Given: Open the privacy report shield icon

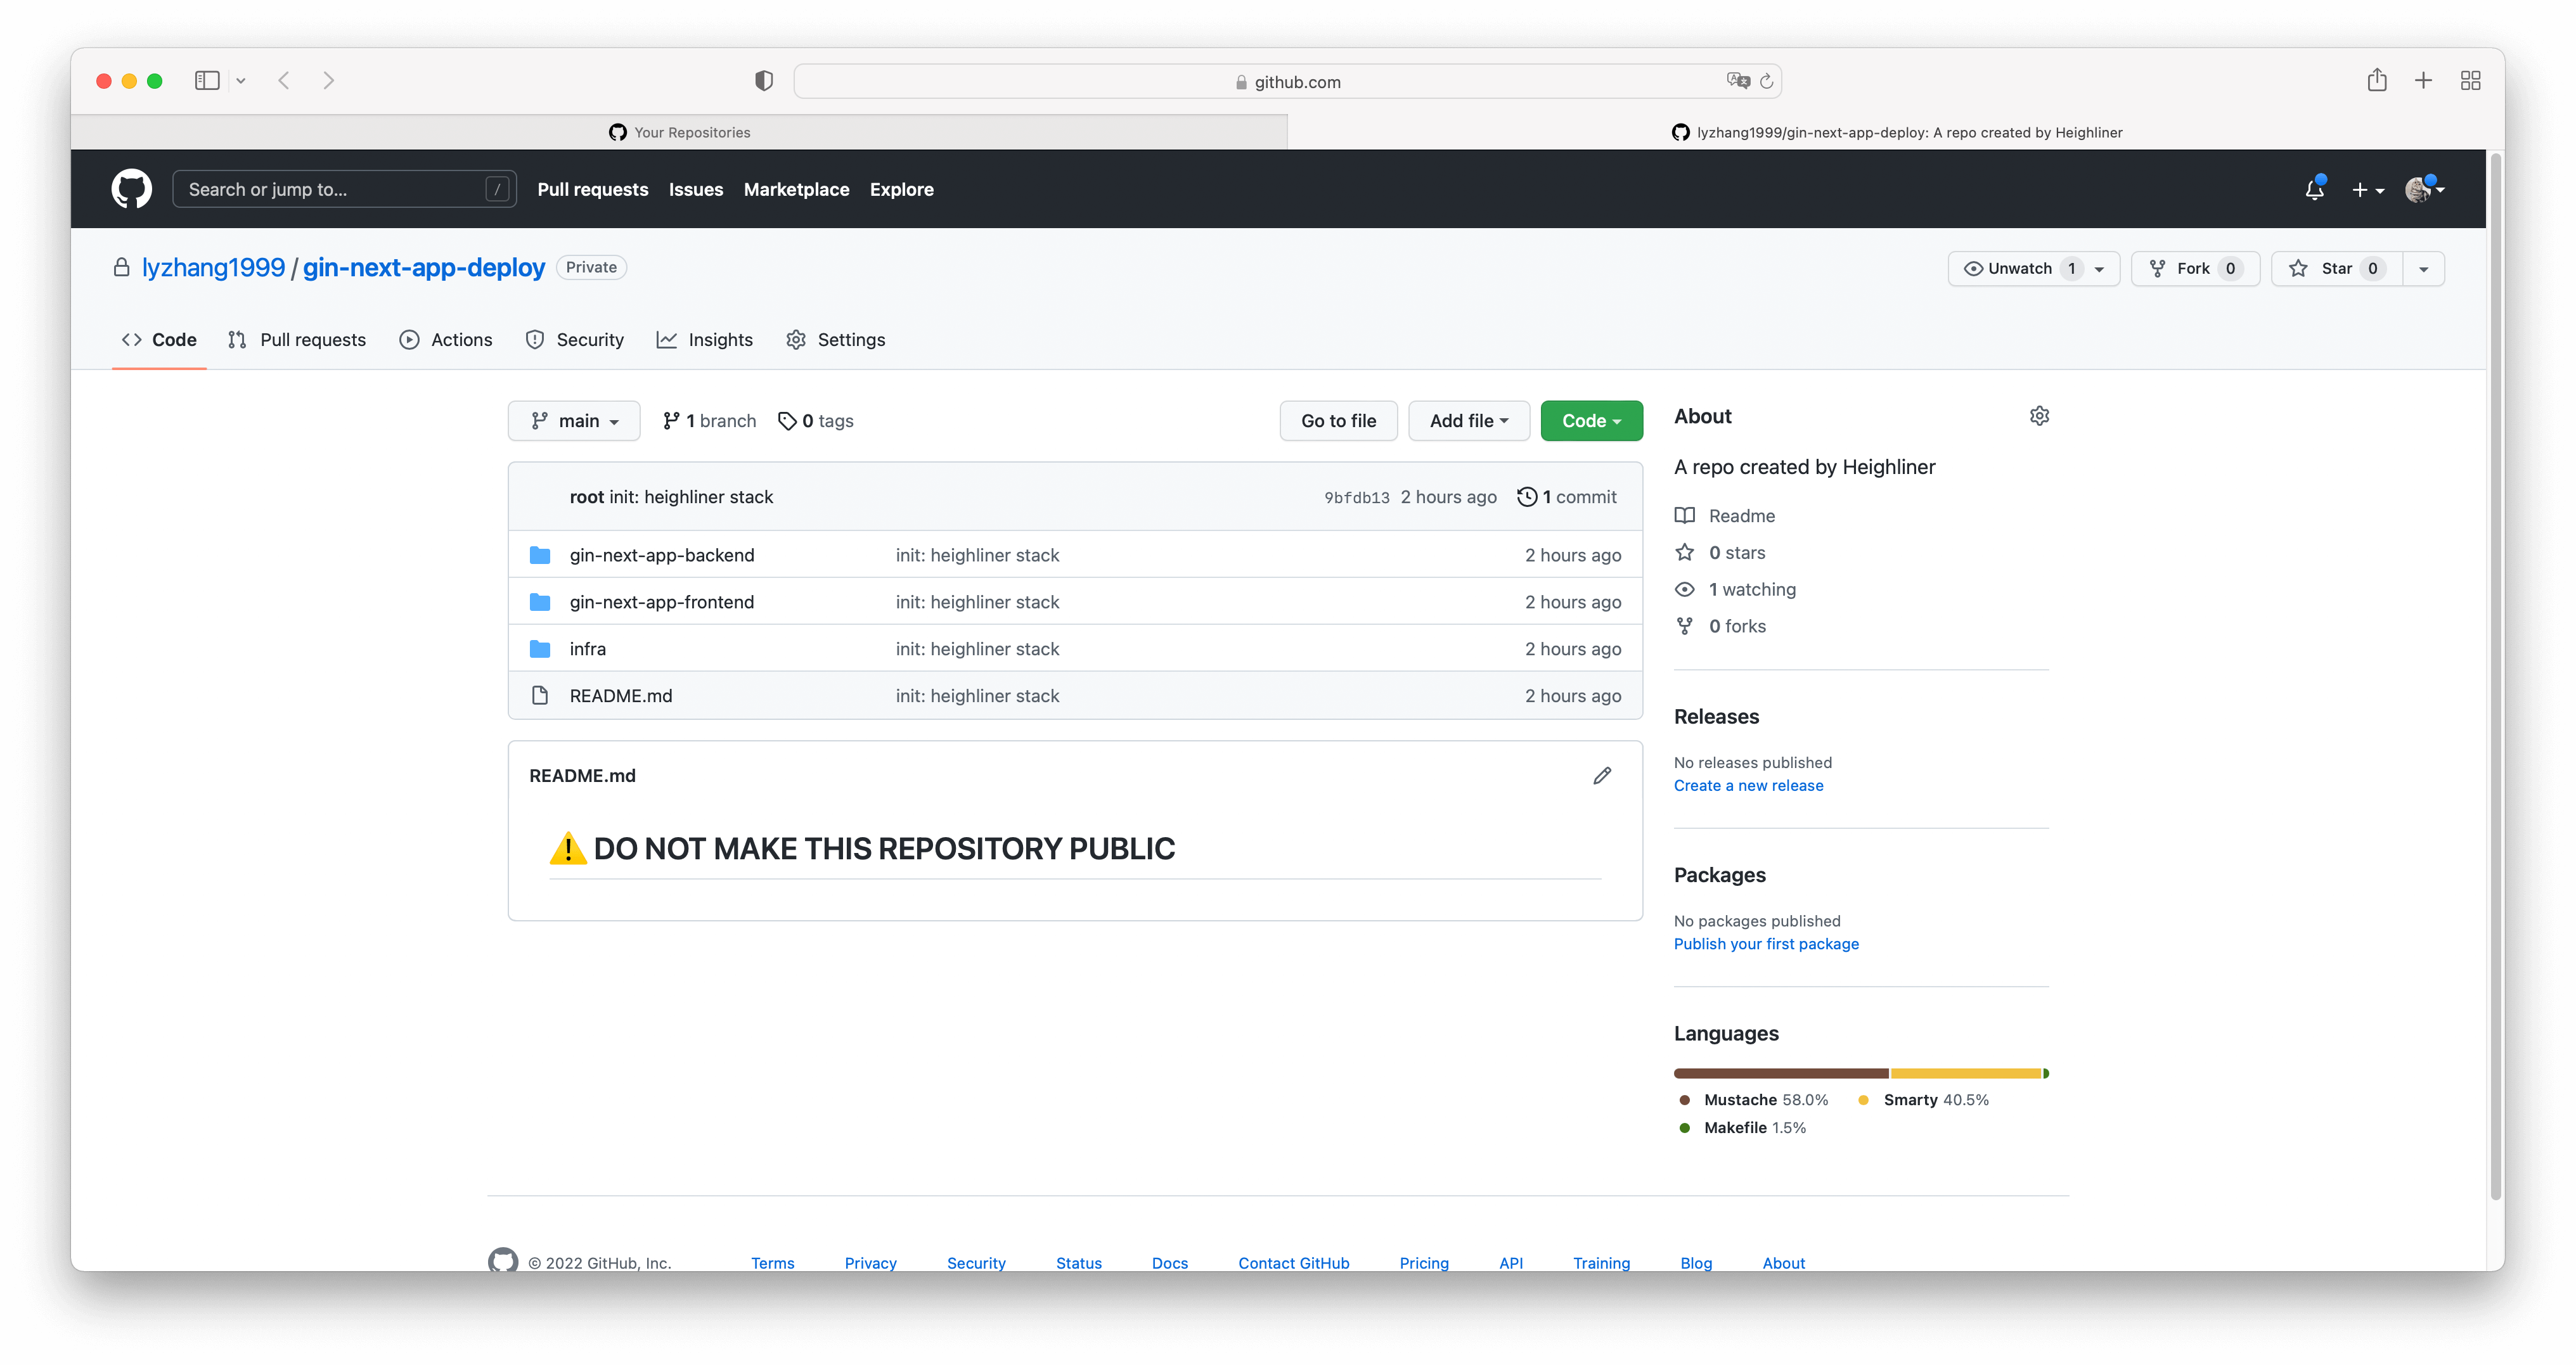Looking at the screenshot, I should pos(764,81).
